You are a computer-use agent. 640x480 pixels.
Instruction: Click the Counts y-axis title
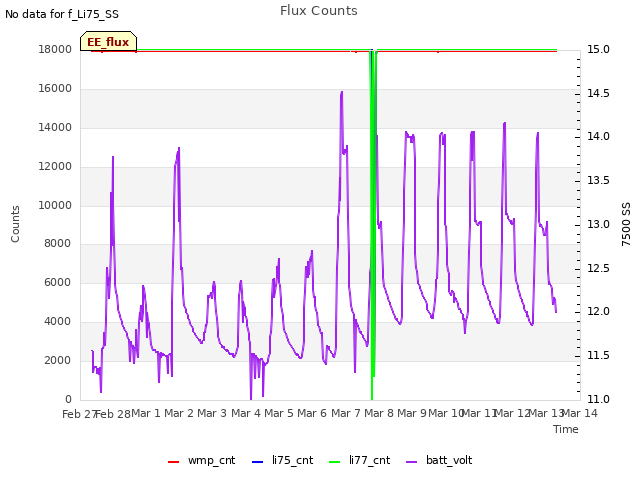click(x=15, y=224)
